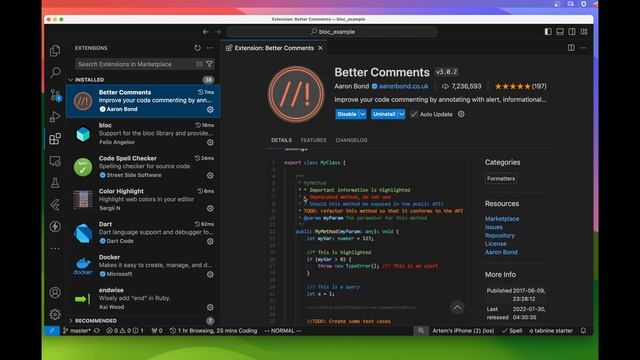
Task: Open the Spell status bar item
Action: (512, 331)
